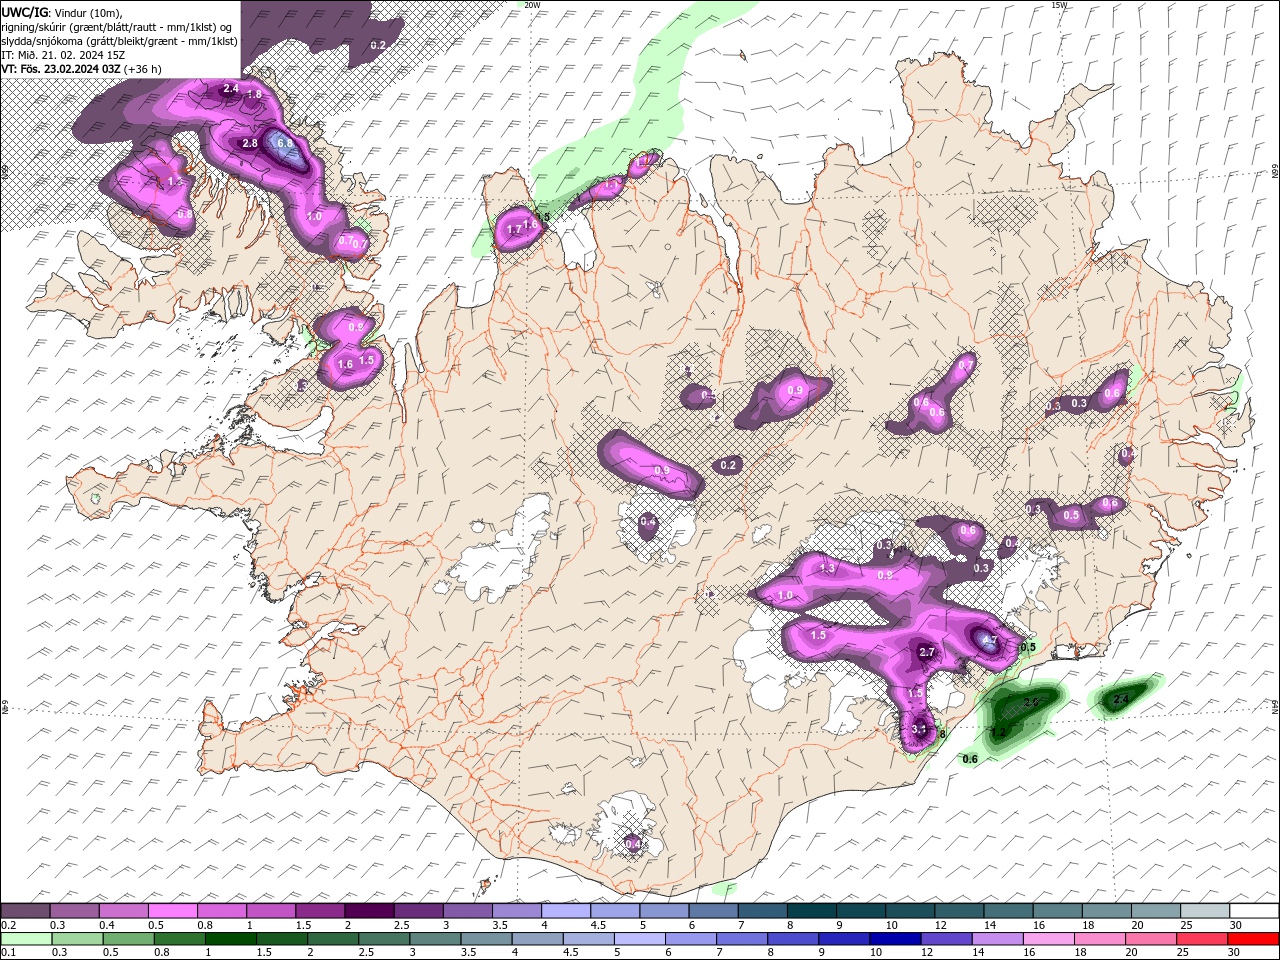This screenshot has height=960, width=1280.
Task: Click the 2.4 value in the green offshore rain patch
Action: [1121, 699]
